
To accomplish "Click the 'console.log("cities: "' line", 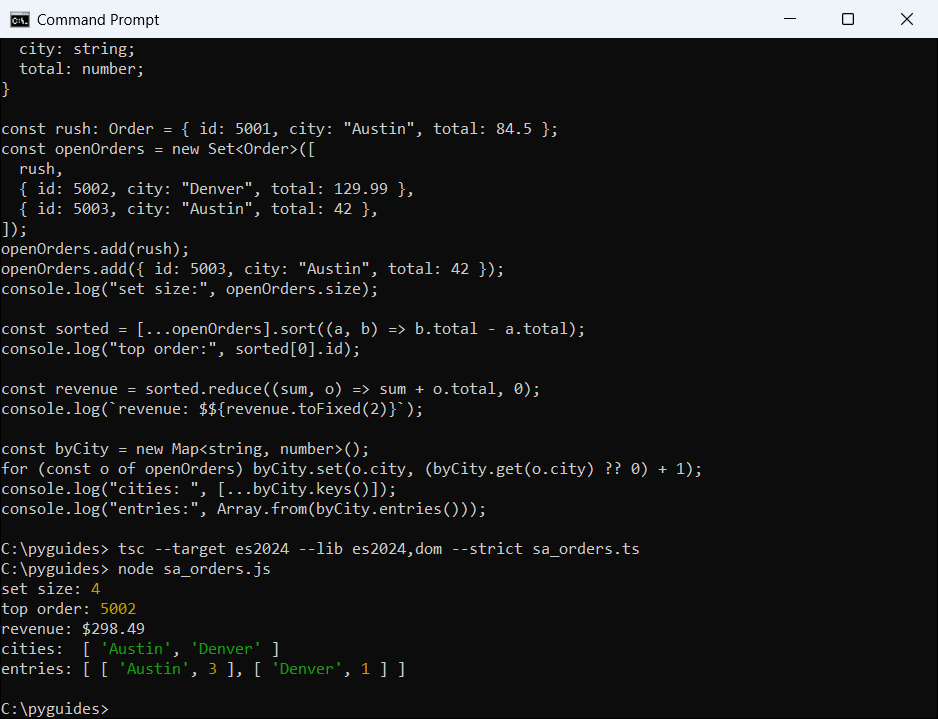I will [x=199, y=489].
